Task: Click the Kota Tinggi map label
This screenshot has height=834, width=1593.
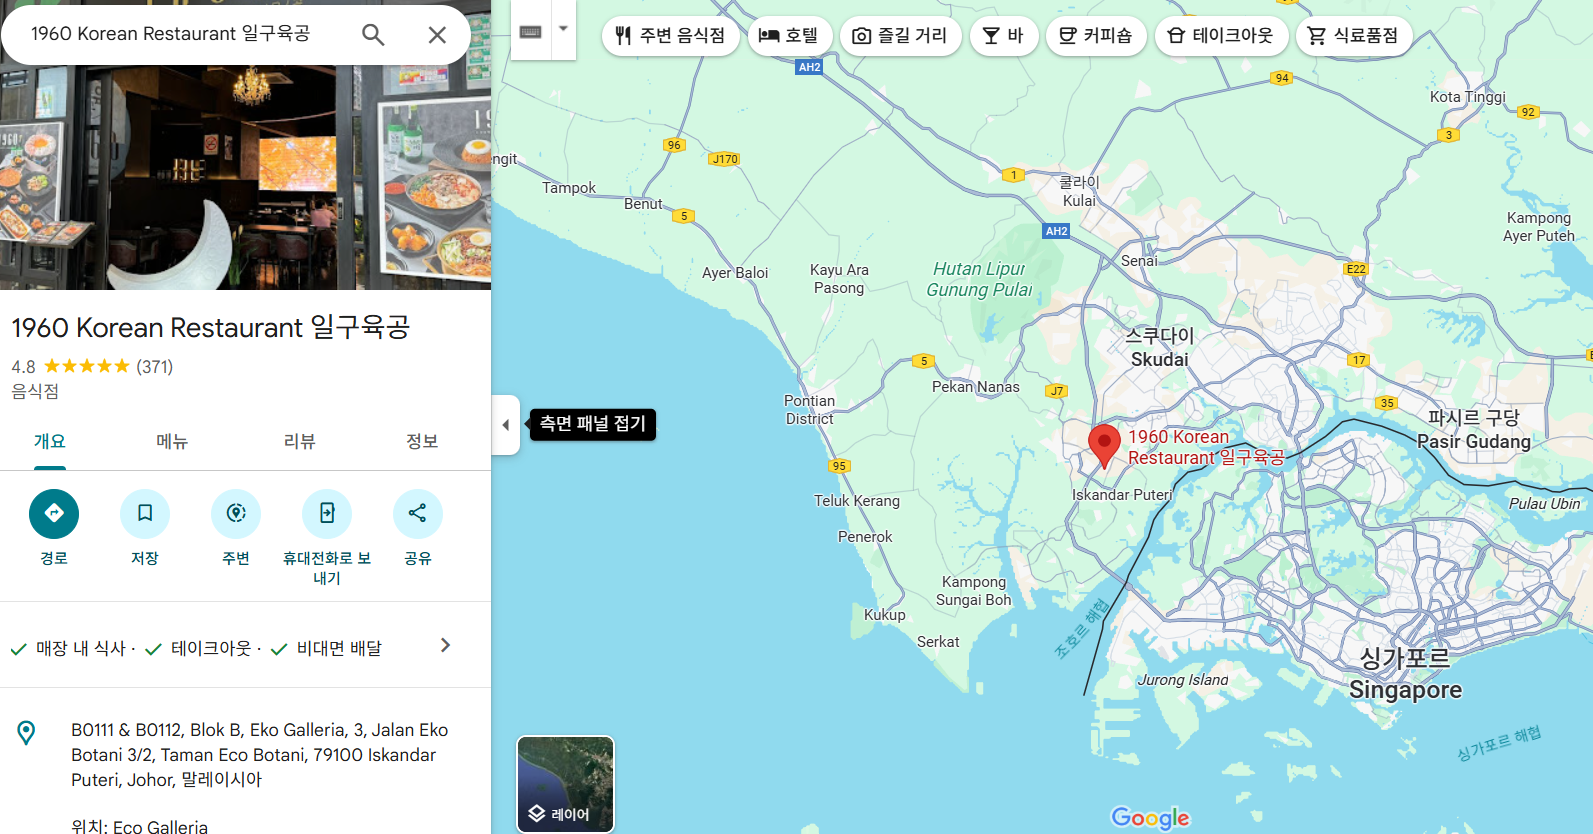Action: (1467, 97)
